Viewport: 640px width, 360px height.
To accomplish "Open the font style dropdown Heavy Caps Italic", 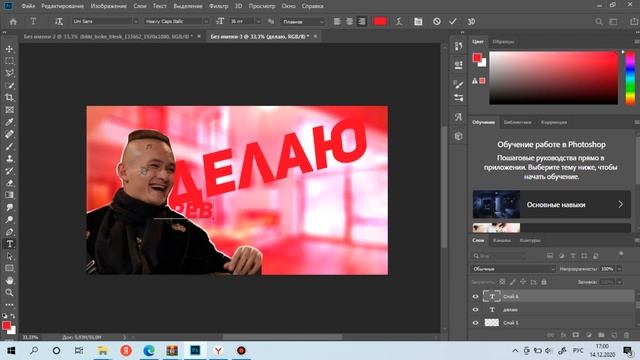I will 177,21.
